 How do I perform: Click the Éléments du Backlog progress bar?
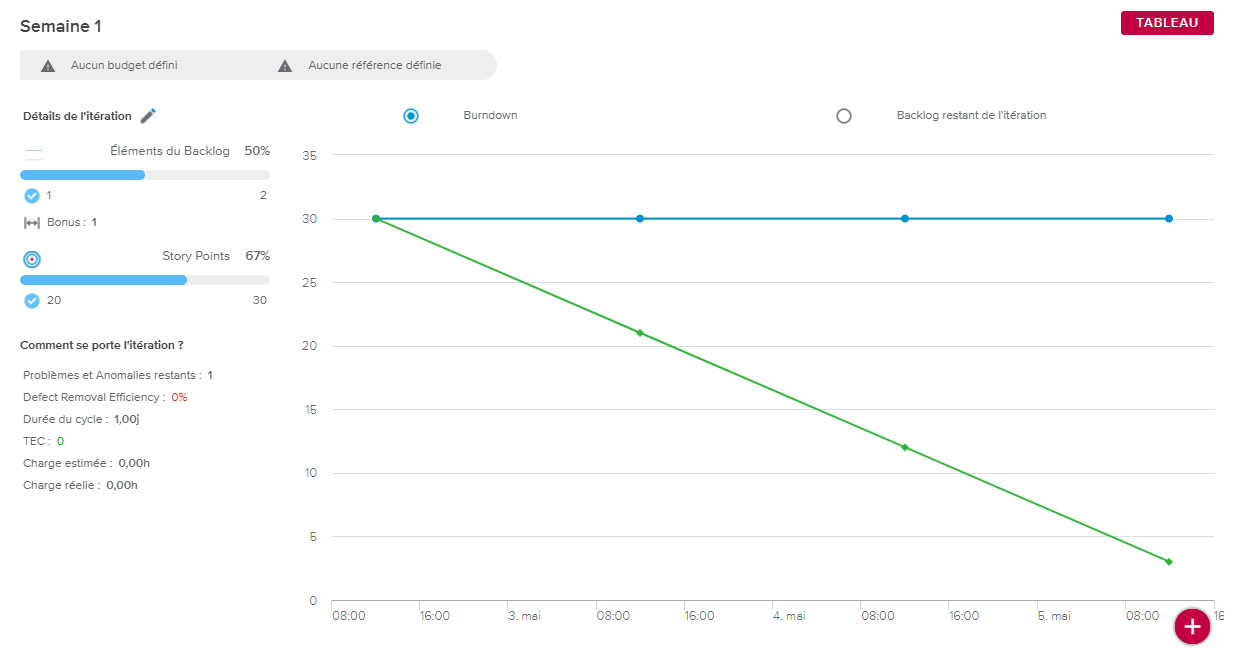[145, 175]
